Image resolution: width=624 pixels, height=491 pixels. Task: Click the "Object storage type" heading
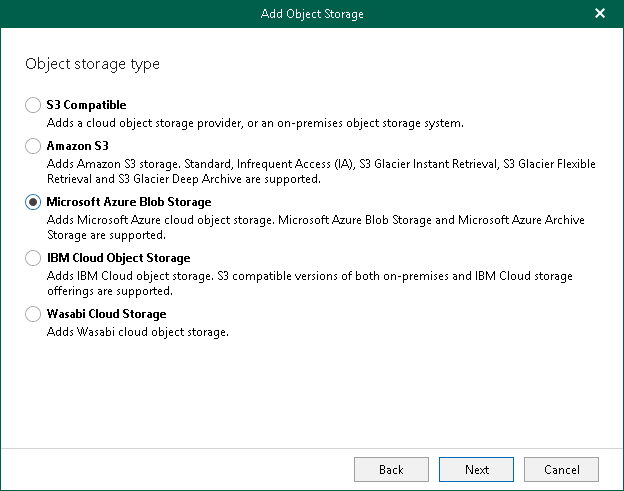[92, 64]
